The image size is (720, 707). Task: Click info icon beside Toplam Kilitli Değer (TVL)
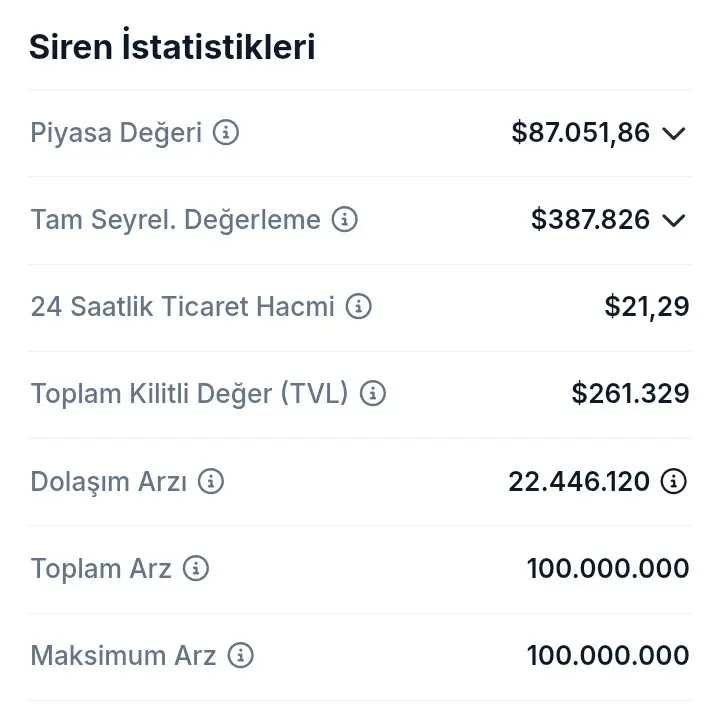(372, 393)
